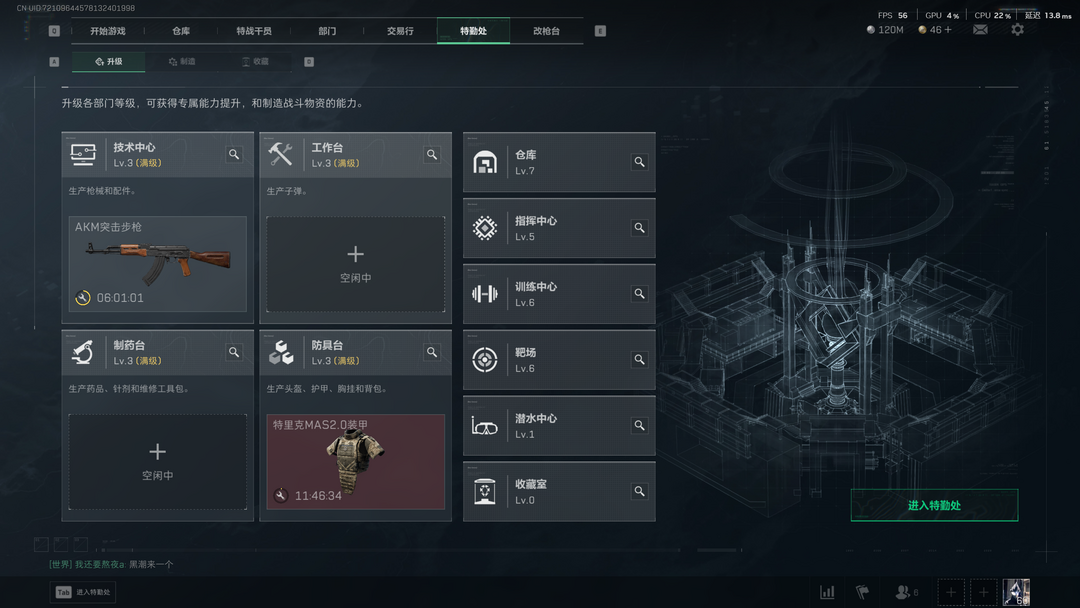The height and width of the screenshot is (608, 1080).
Task: Click plus next to 46 currency
Action: 948,30
